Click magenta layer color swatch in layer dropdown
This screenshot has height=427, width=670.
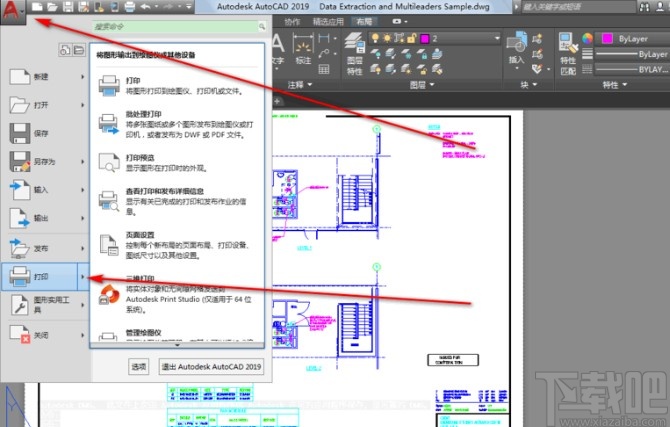pos(424,39)
